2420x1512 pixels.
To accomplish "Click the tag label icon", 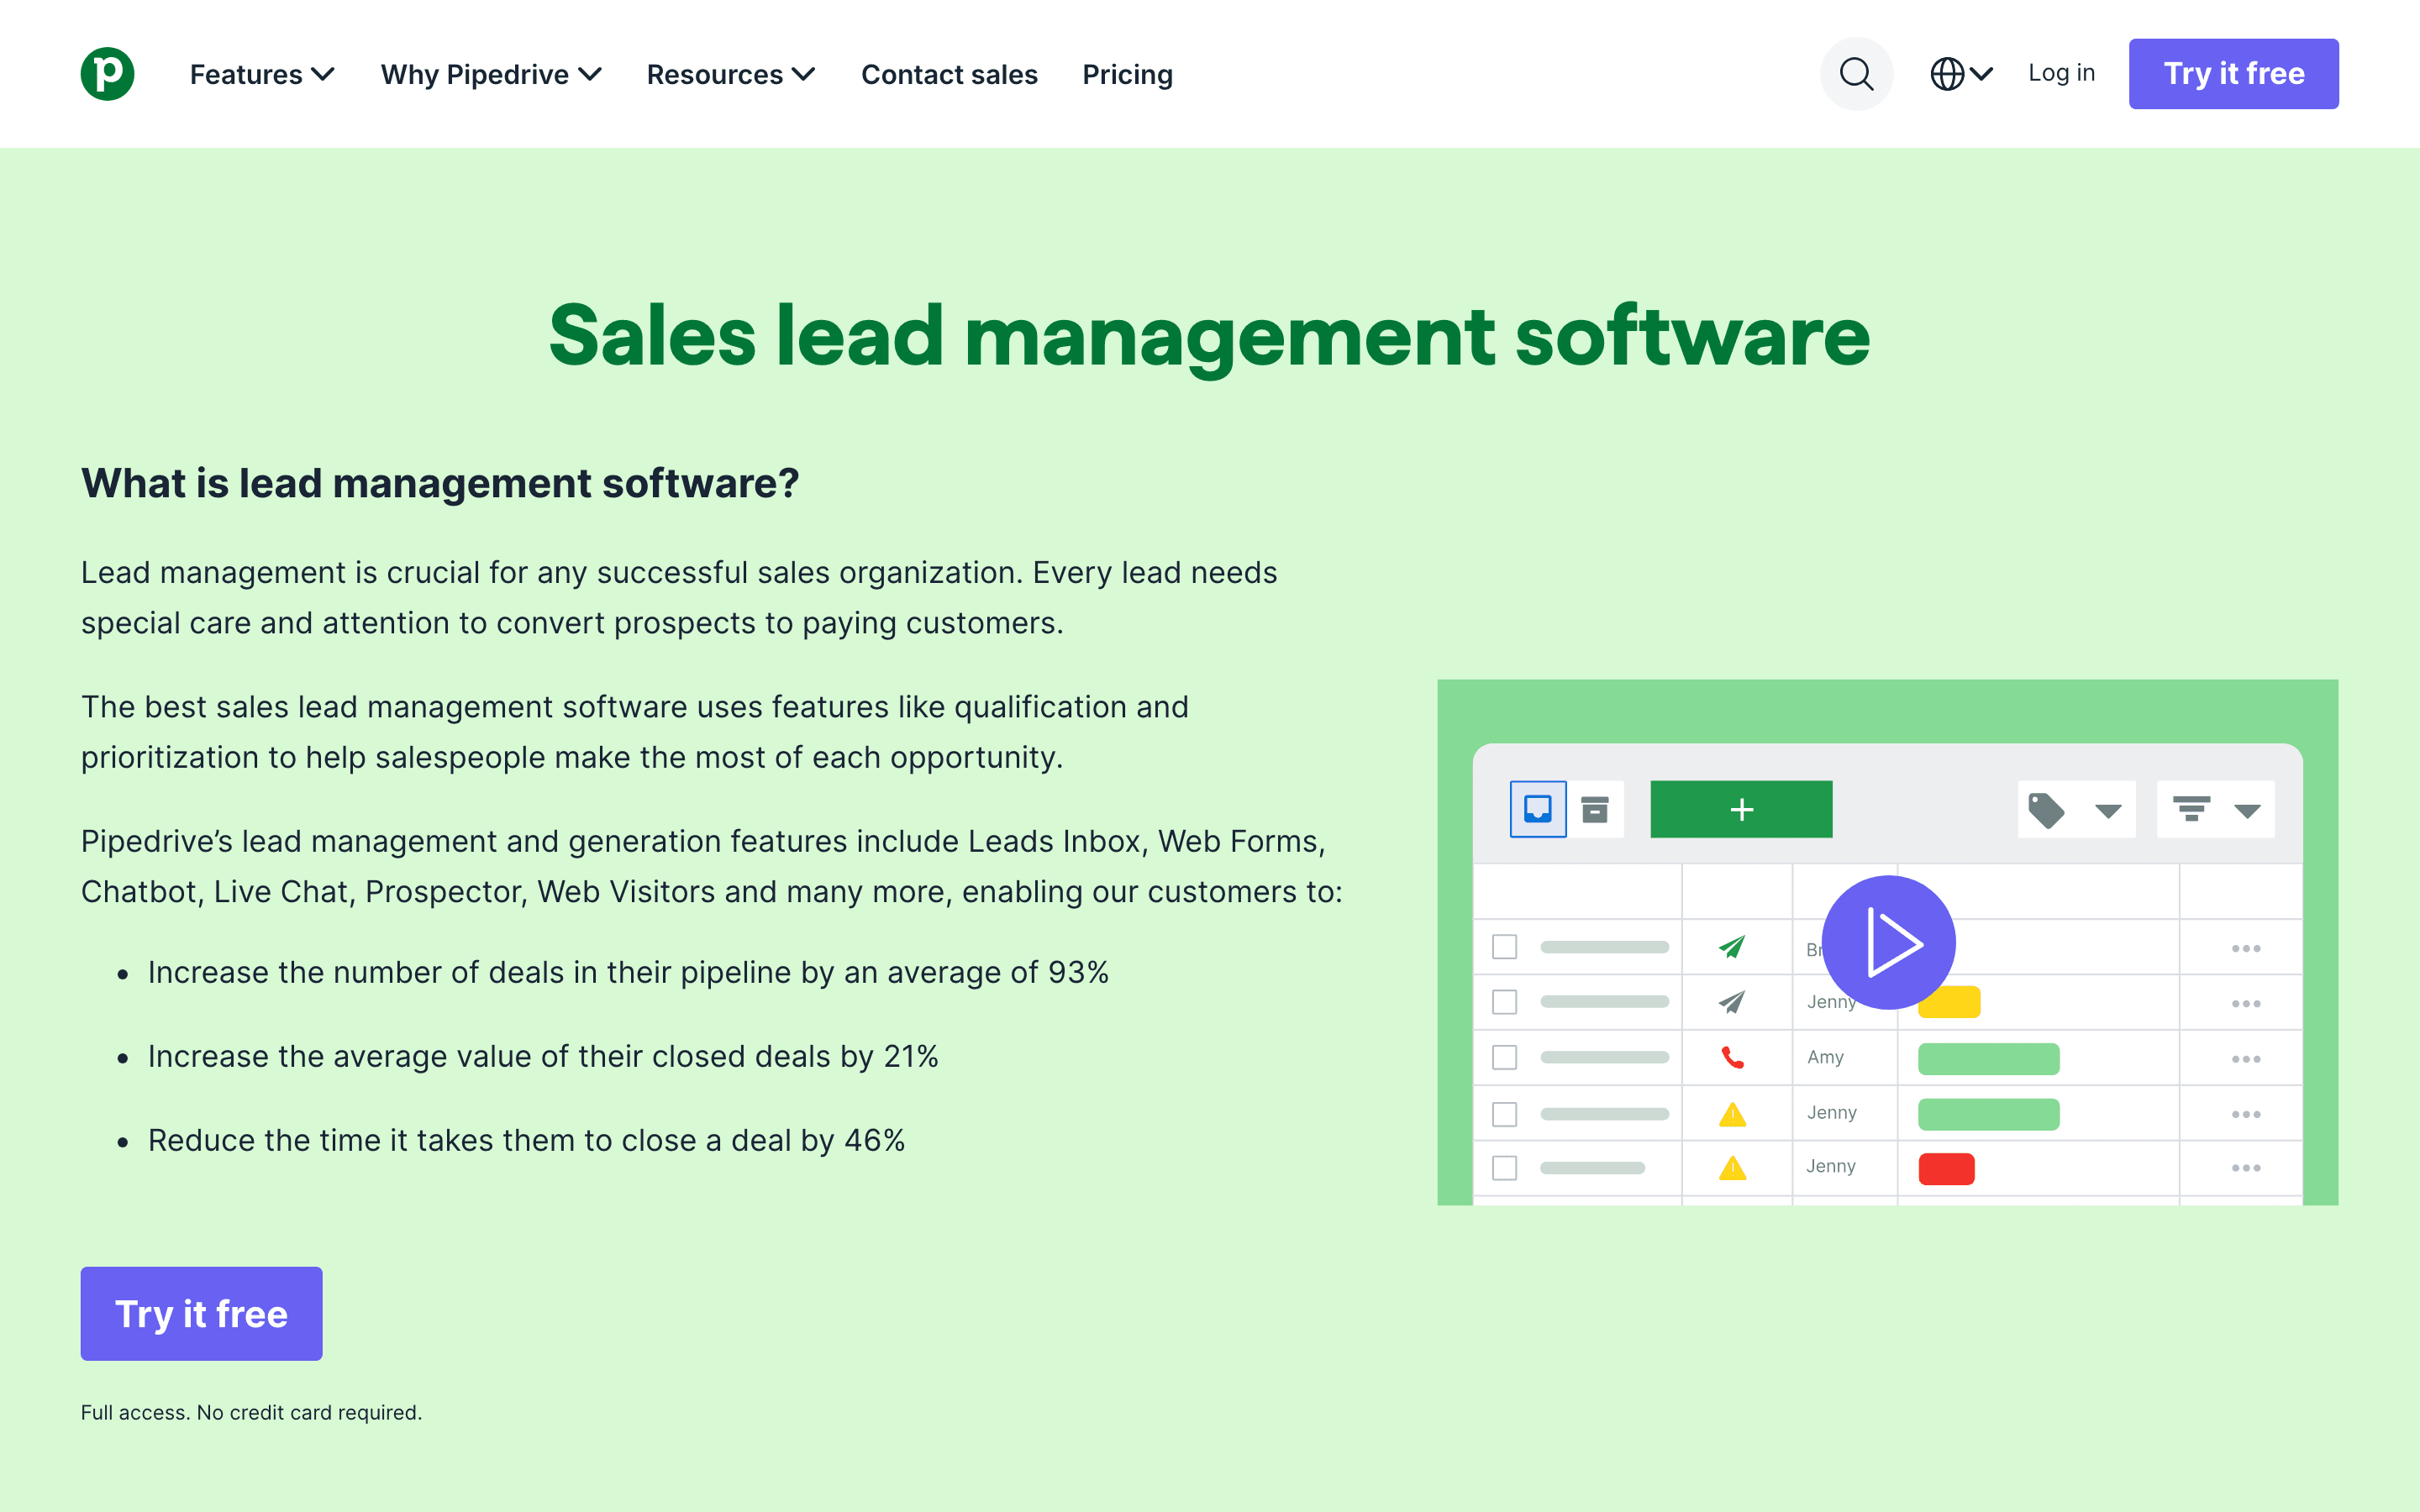I will [x=2047, y=810].
